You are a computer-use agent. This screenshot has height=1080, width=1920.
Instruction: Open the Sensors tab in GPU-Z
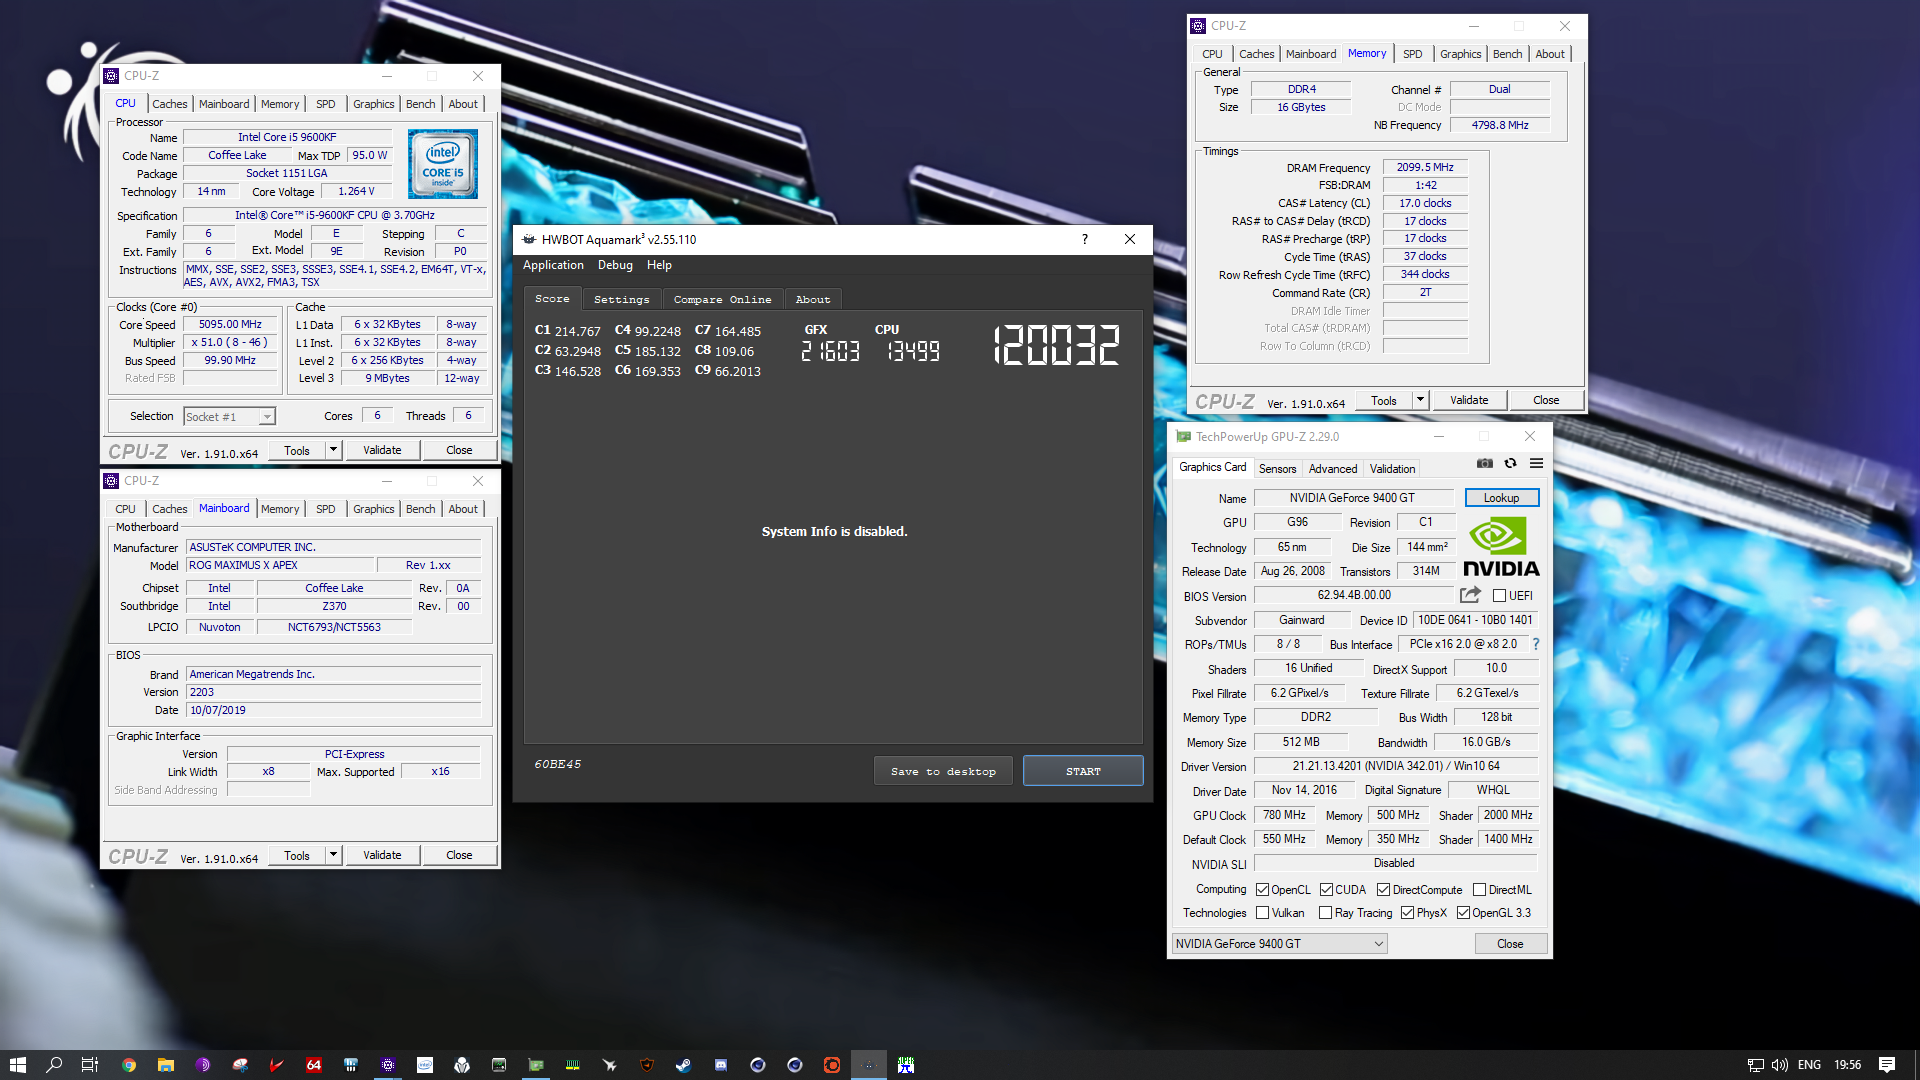click(1277, 469)
